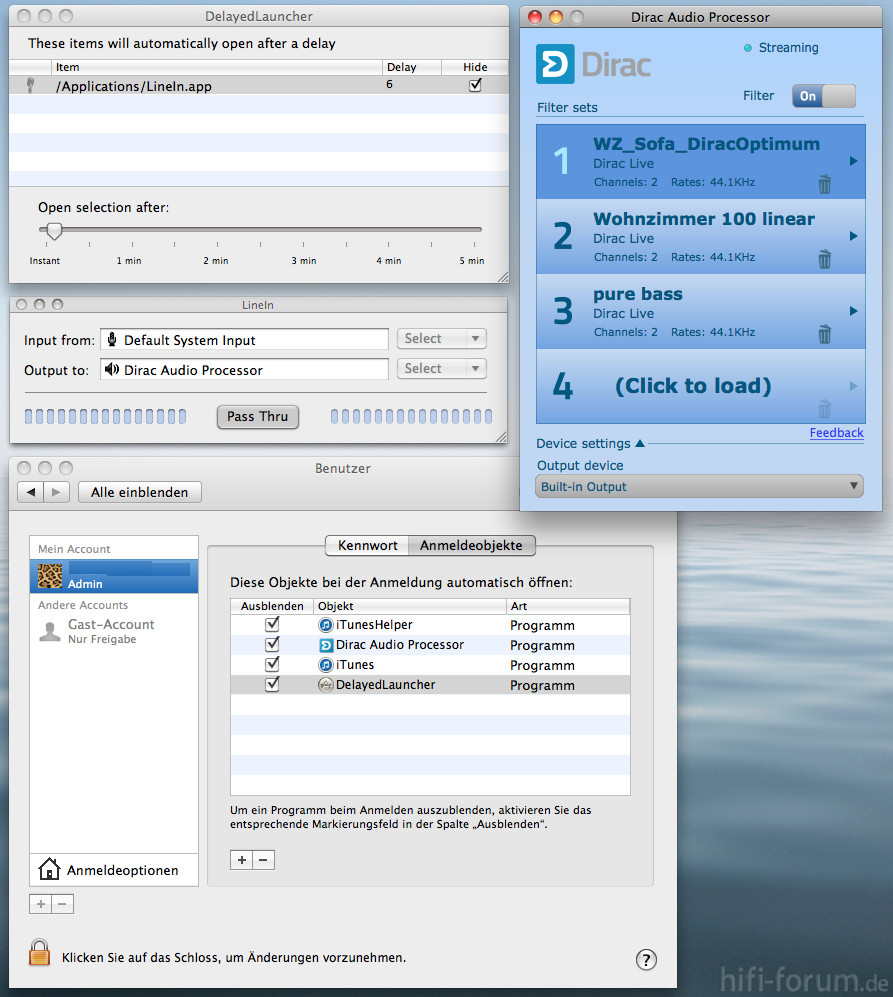Screen dimensions: 893x997
Task: Open the Feedback link in Dirac
Action: 836,433
